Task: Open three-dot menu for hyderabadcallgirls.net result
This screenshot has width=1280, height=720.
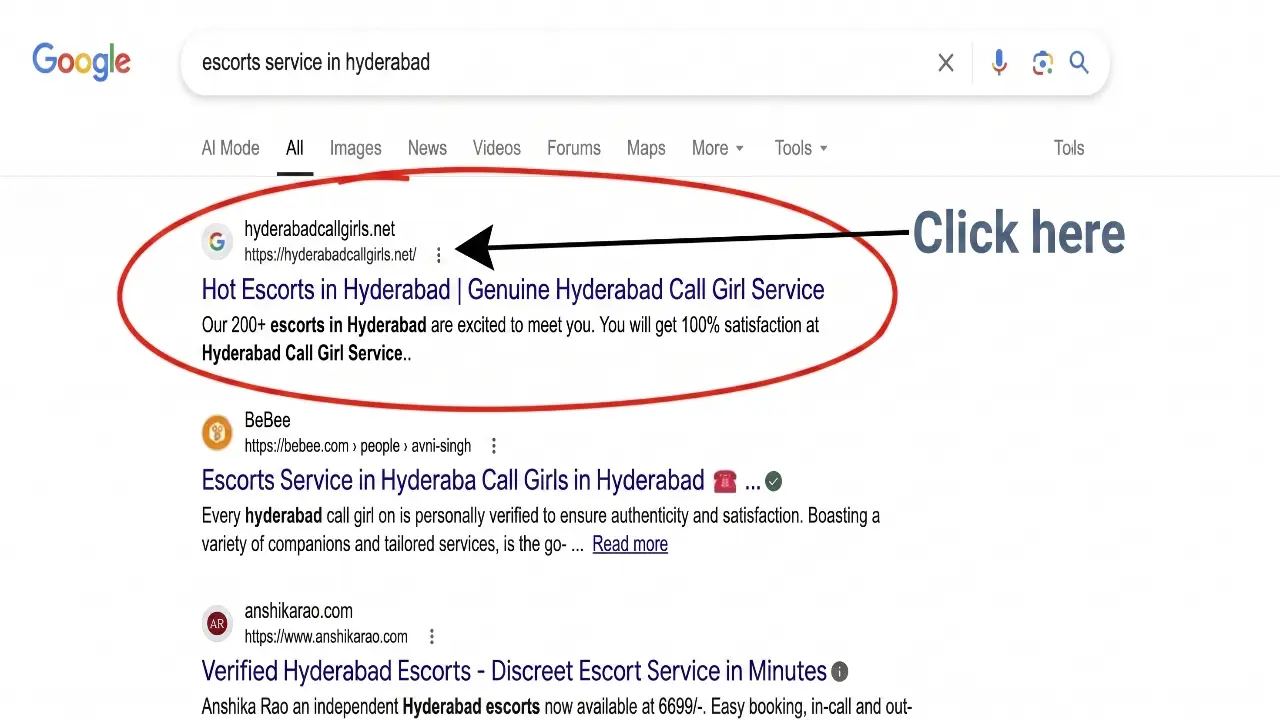Action: (x=438, y=255)
